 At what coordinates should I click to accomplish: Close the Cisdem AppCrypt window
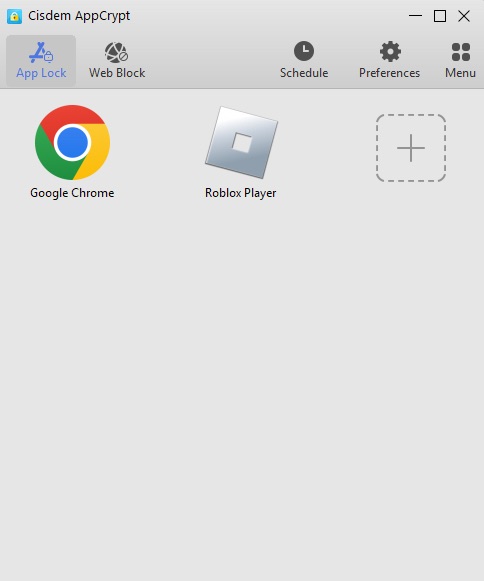(464, 16)
